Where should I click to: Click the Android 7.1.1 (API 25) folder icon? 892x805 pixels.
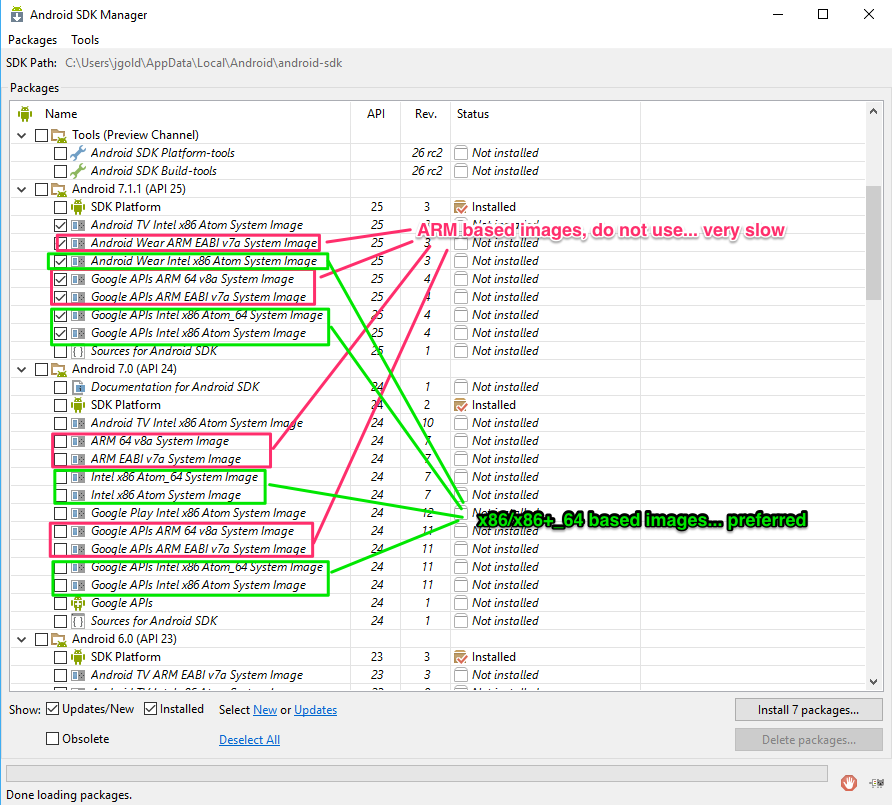pos(59,189)
